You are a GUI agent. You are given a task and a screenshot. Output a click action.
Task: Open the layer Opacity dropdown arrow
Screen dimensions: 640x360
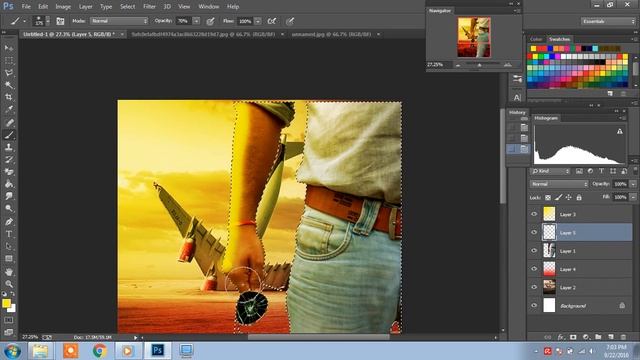[x=633, y=184]
